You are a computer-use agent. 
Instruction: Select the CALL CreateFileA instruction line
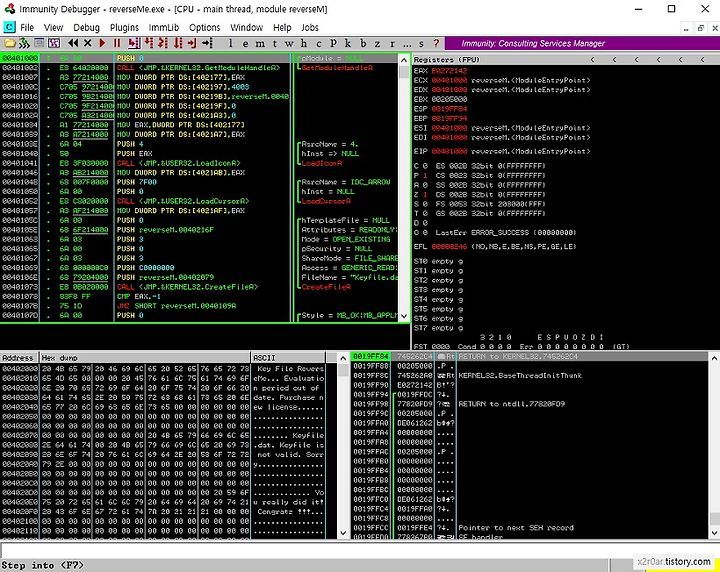tap(199, 287)
